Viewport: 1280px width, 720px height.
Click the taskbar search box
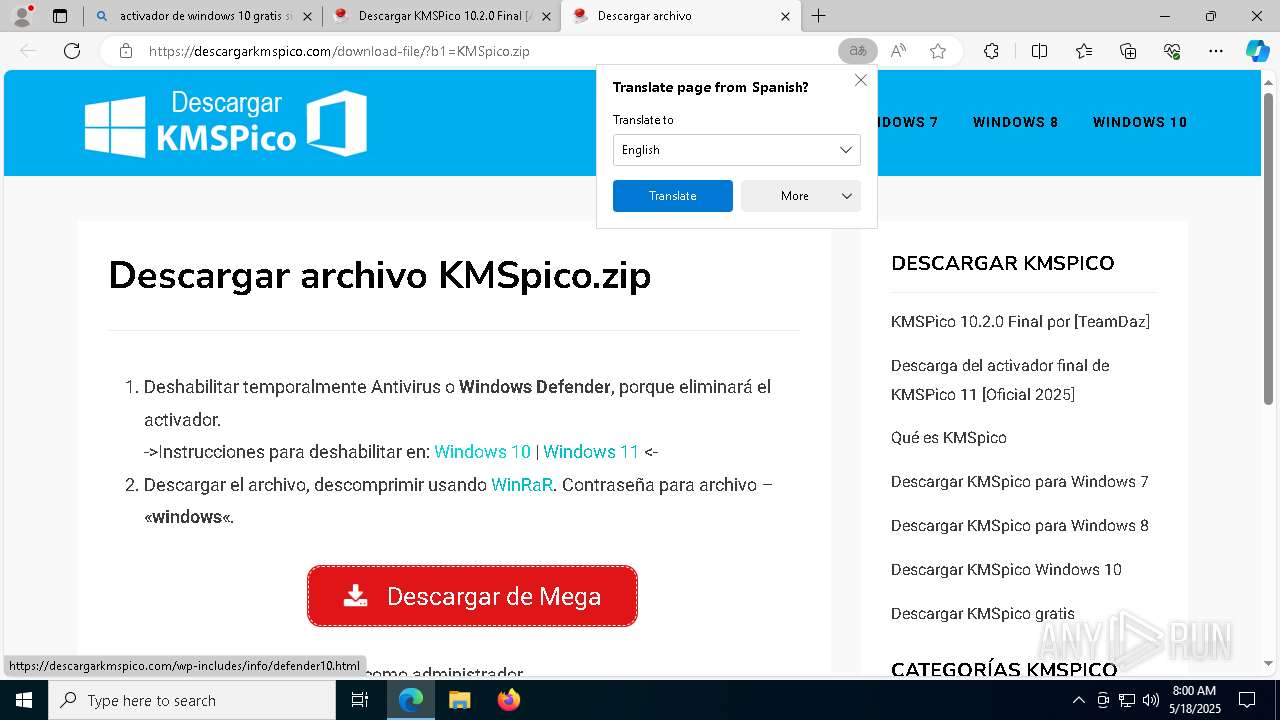[x=192, y=700]
